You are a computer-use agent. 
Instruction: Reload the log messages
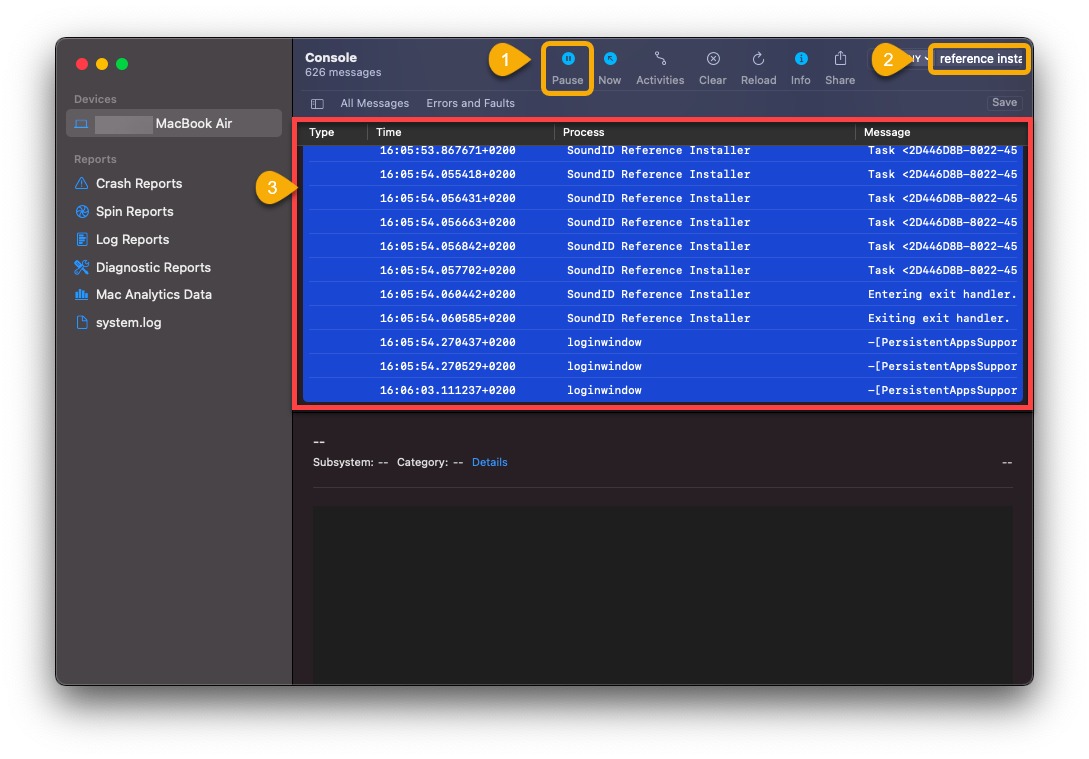[x=758, y=68]
